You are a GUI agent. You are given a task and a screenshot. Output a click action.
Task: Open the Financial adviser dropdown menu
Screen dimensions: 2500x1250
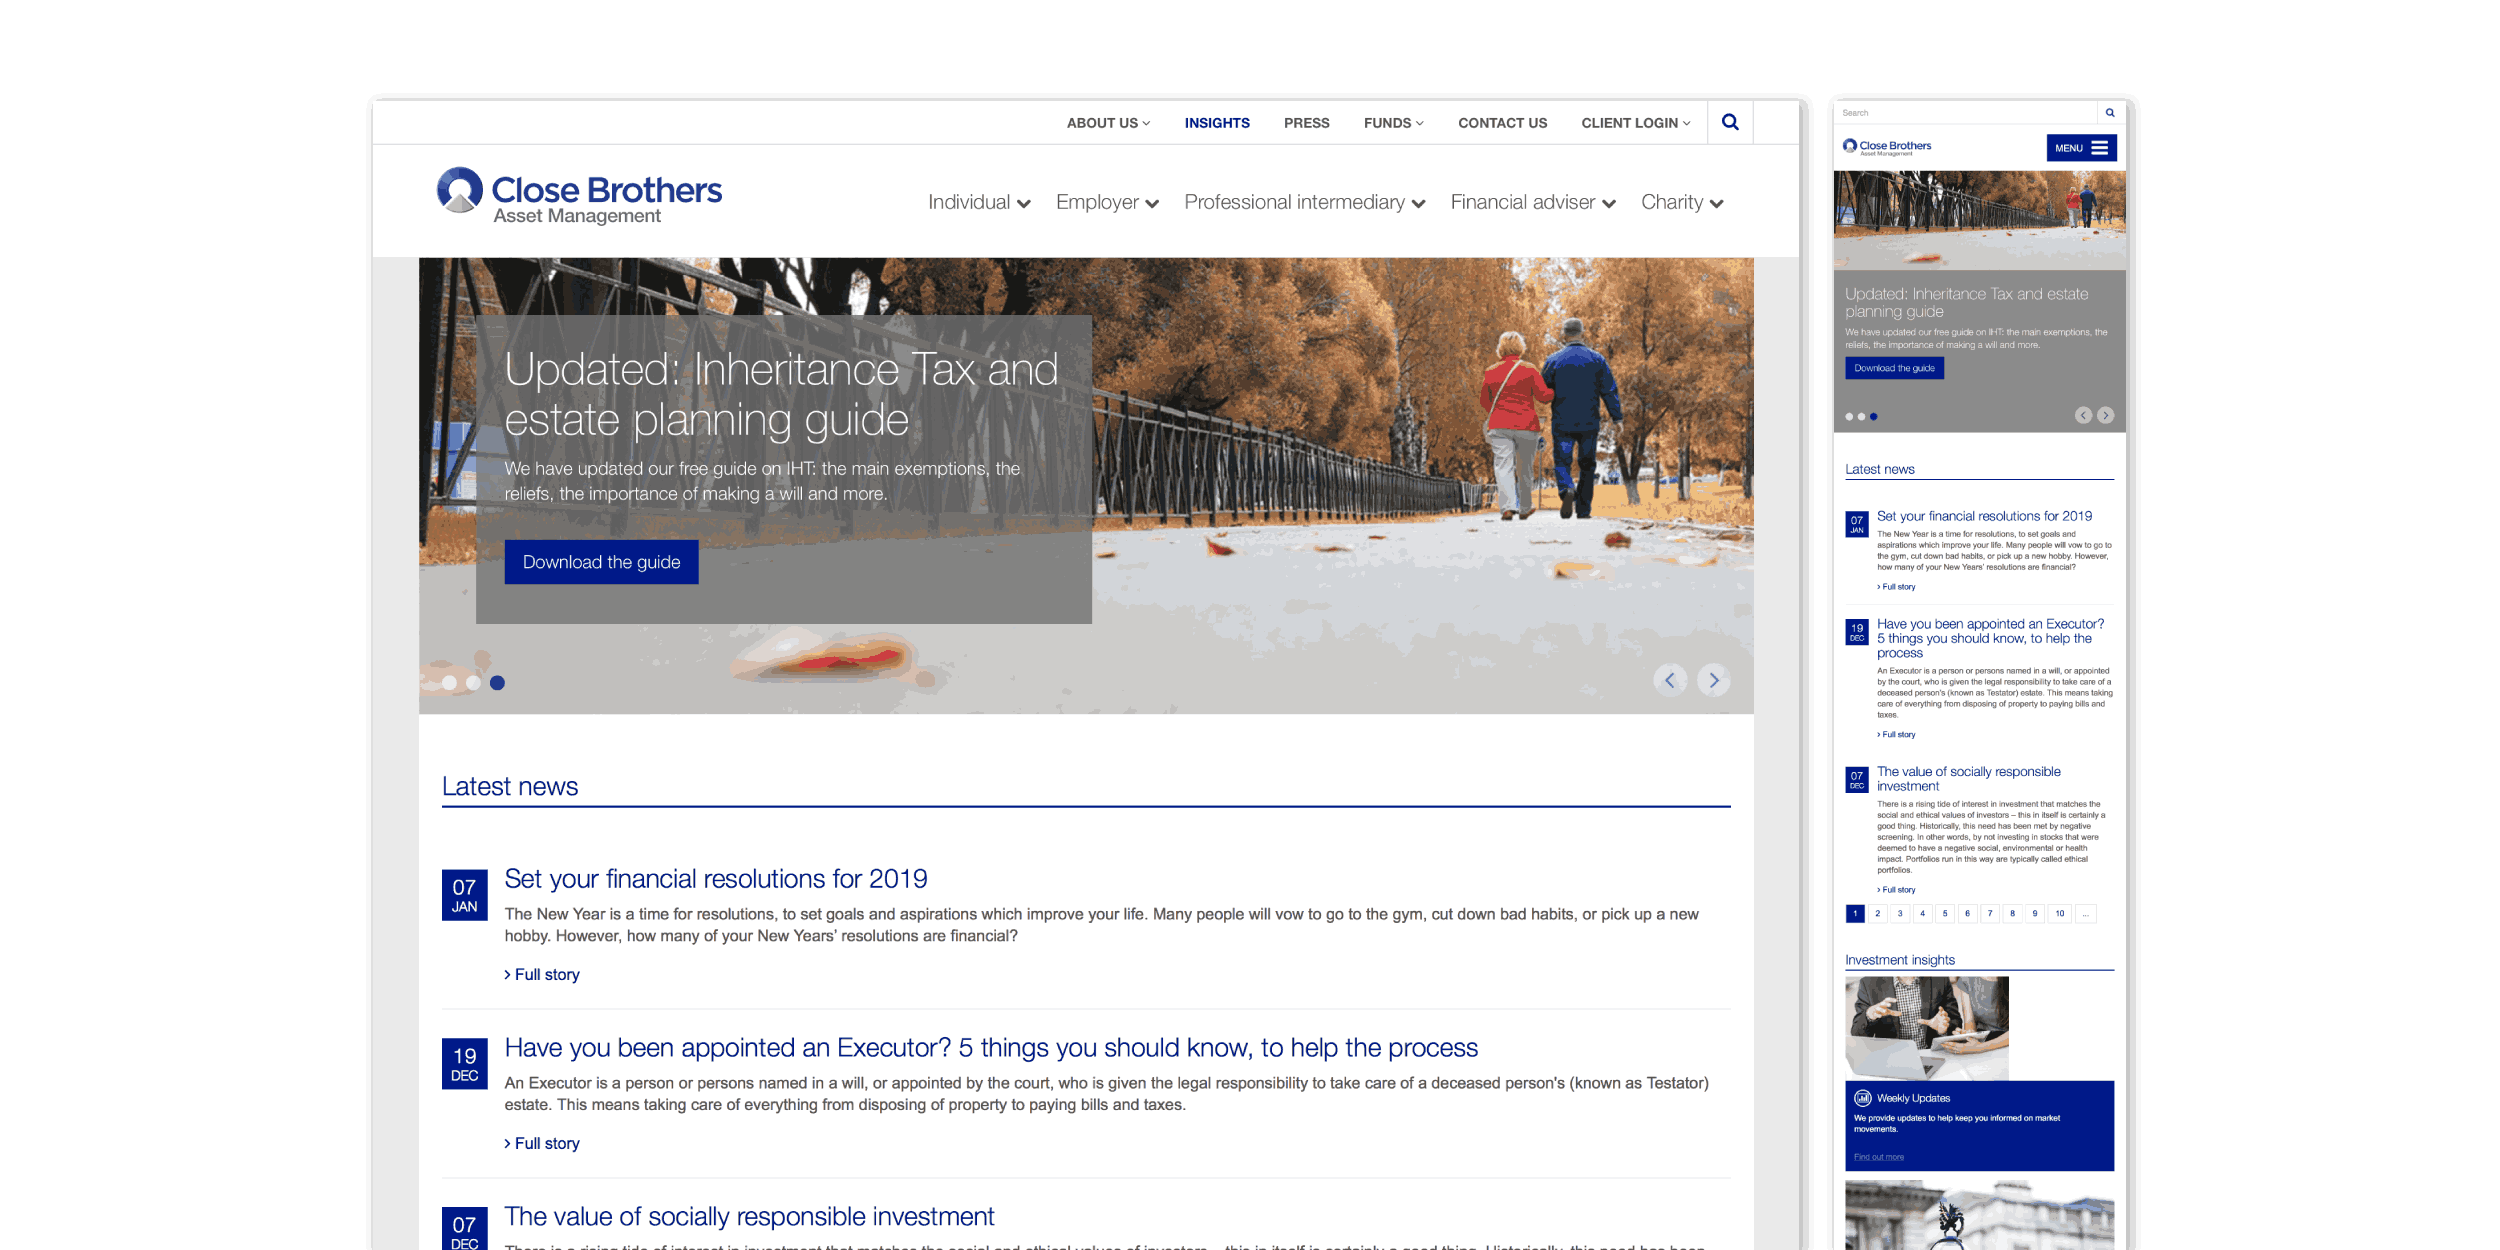(x=1533, y=202)
